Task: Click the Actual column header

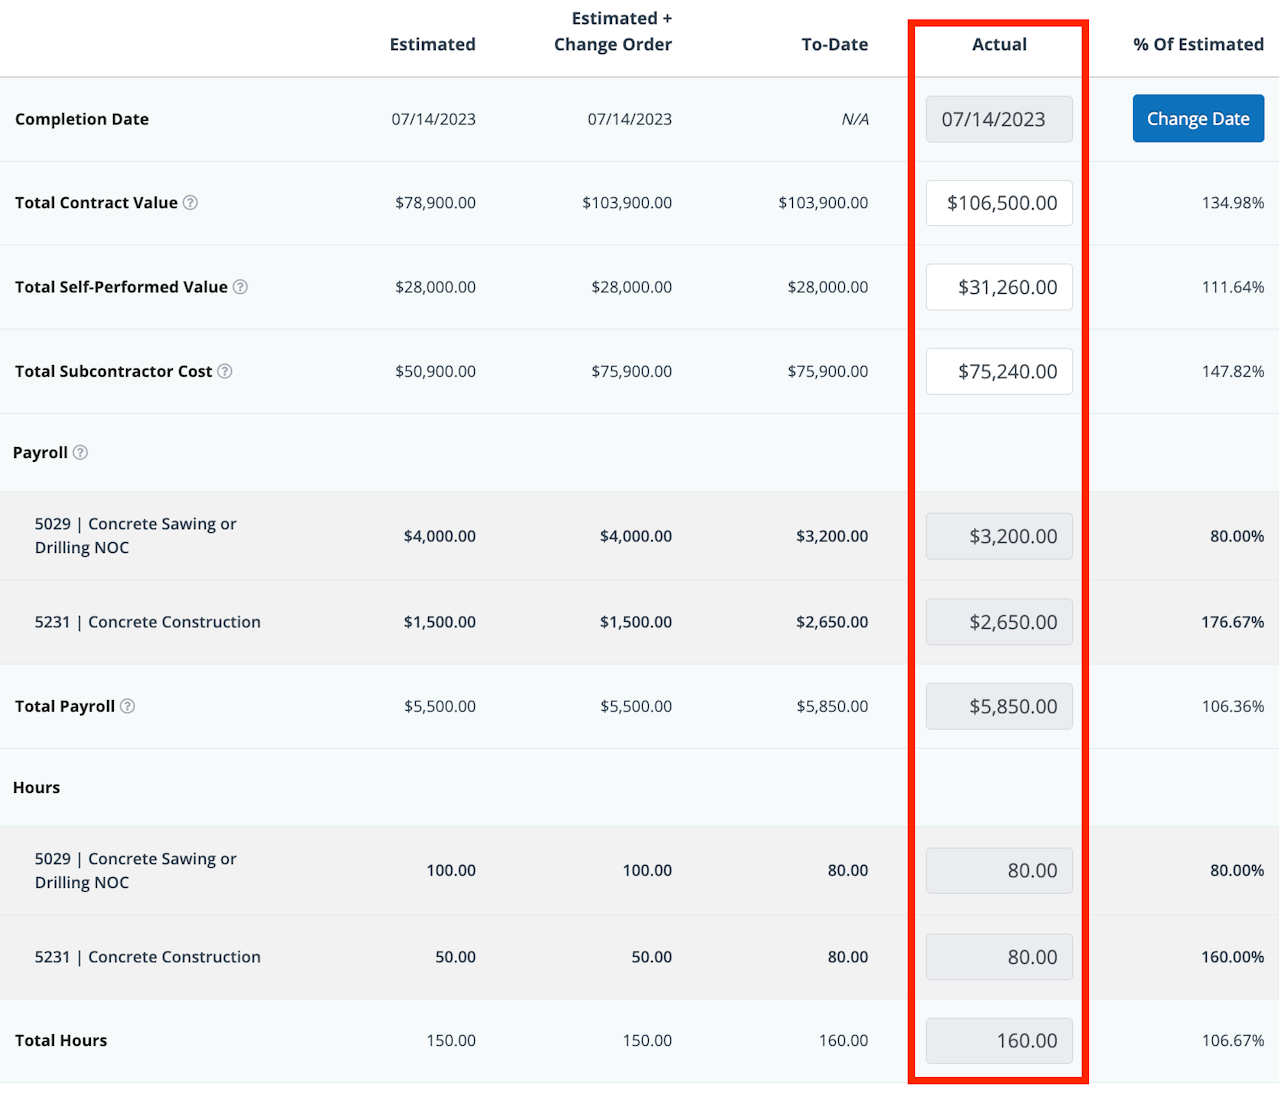Action: tap(999, 44)
